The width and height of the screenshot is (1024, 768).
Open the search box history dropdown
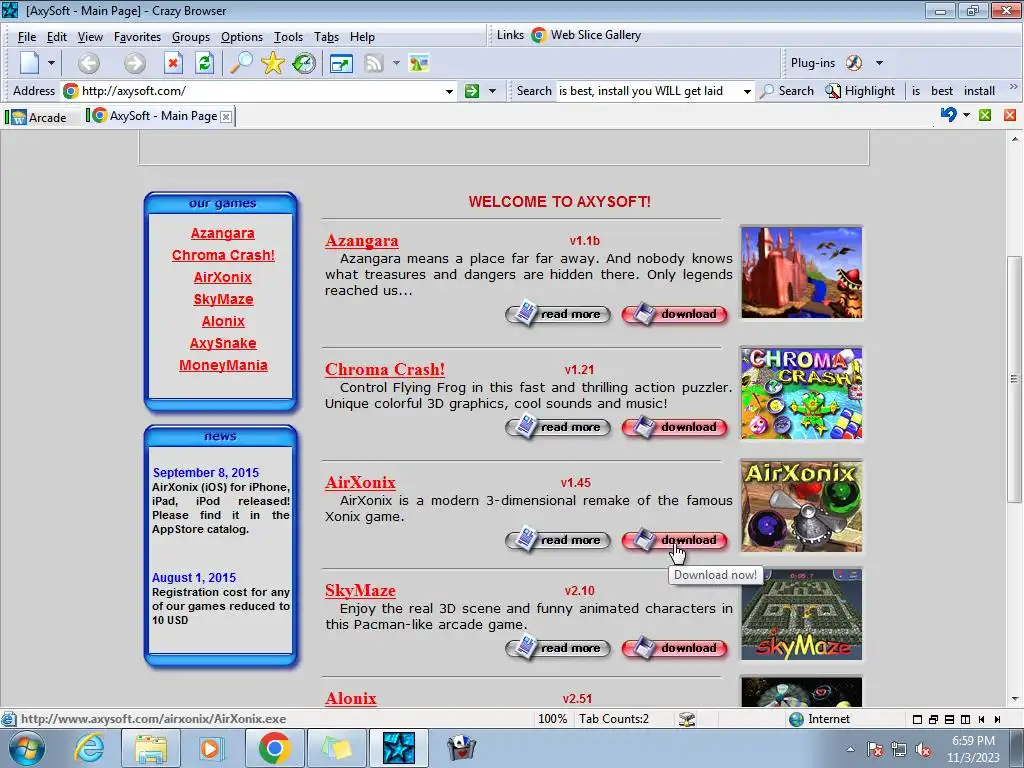[x=747, y=91]
